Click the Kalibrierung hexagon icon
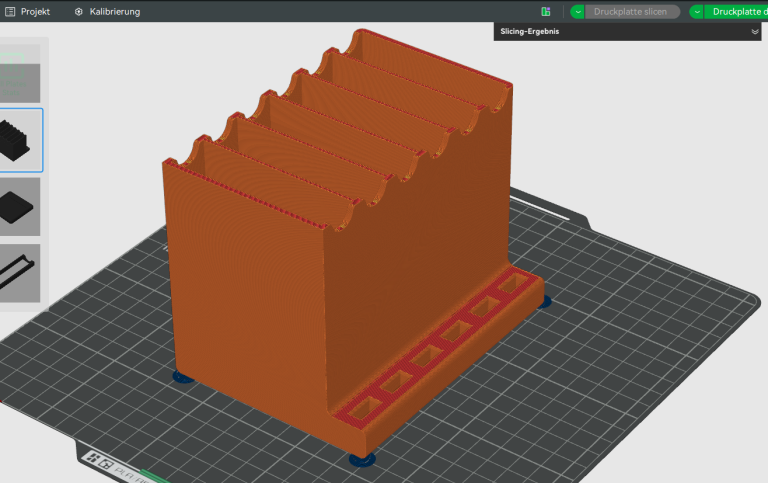The width and height of the screenshot is (768, 483). [x=79, y=11]
